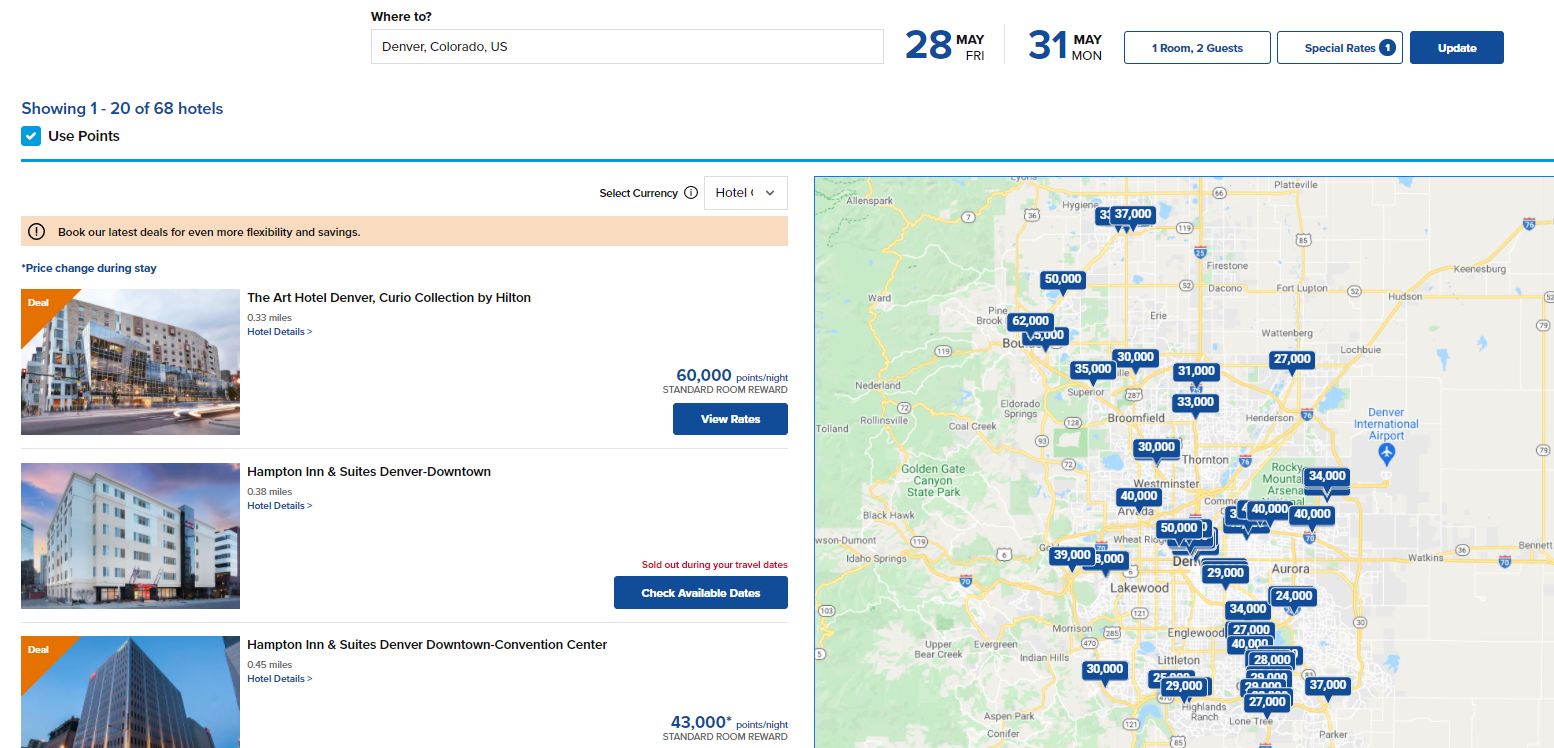Viewport: 1554px width, 748px height.
Task: Click the 0.33 miles distance text
Action: [269, 318]
